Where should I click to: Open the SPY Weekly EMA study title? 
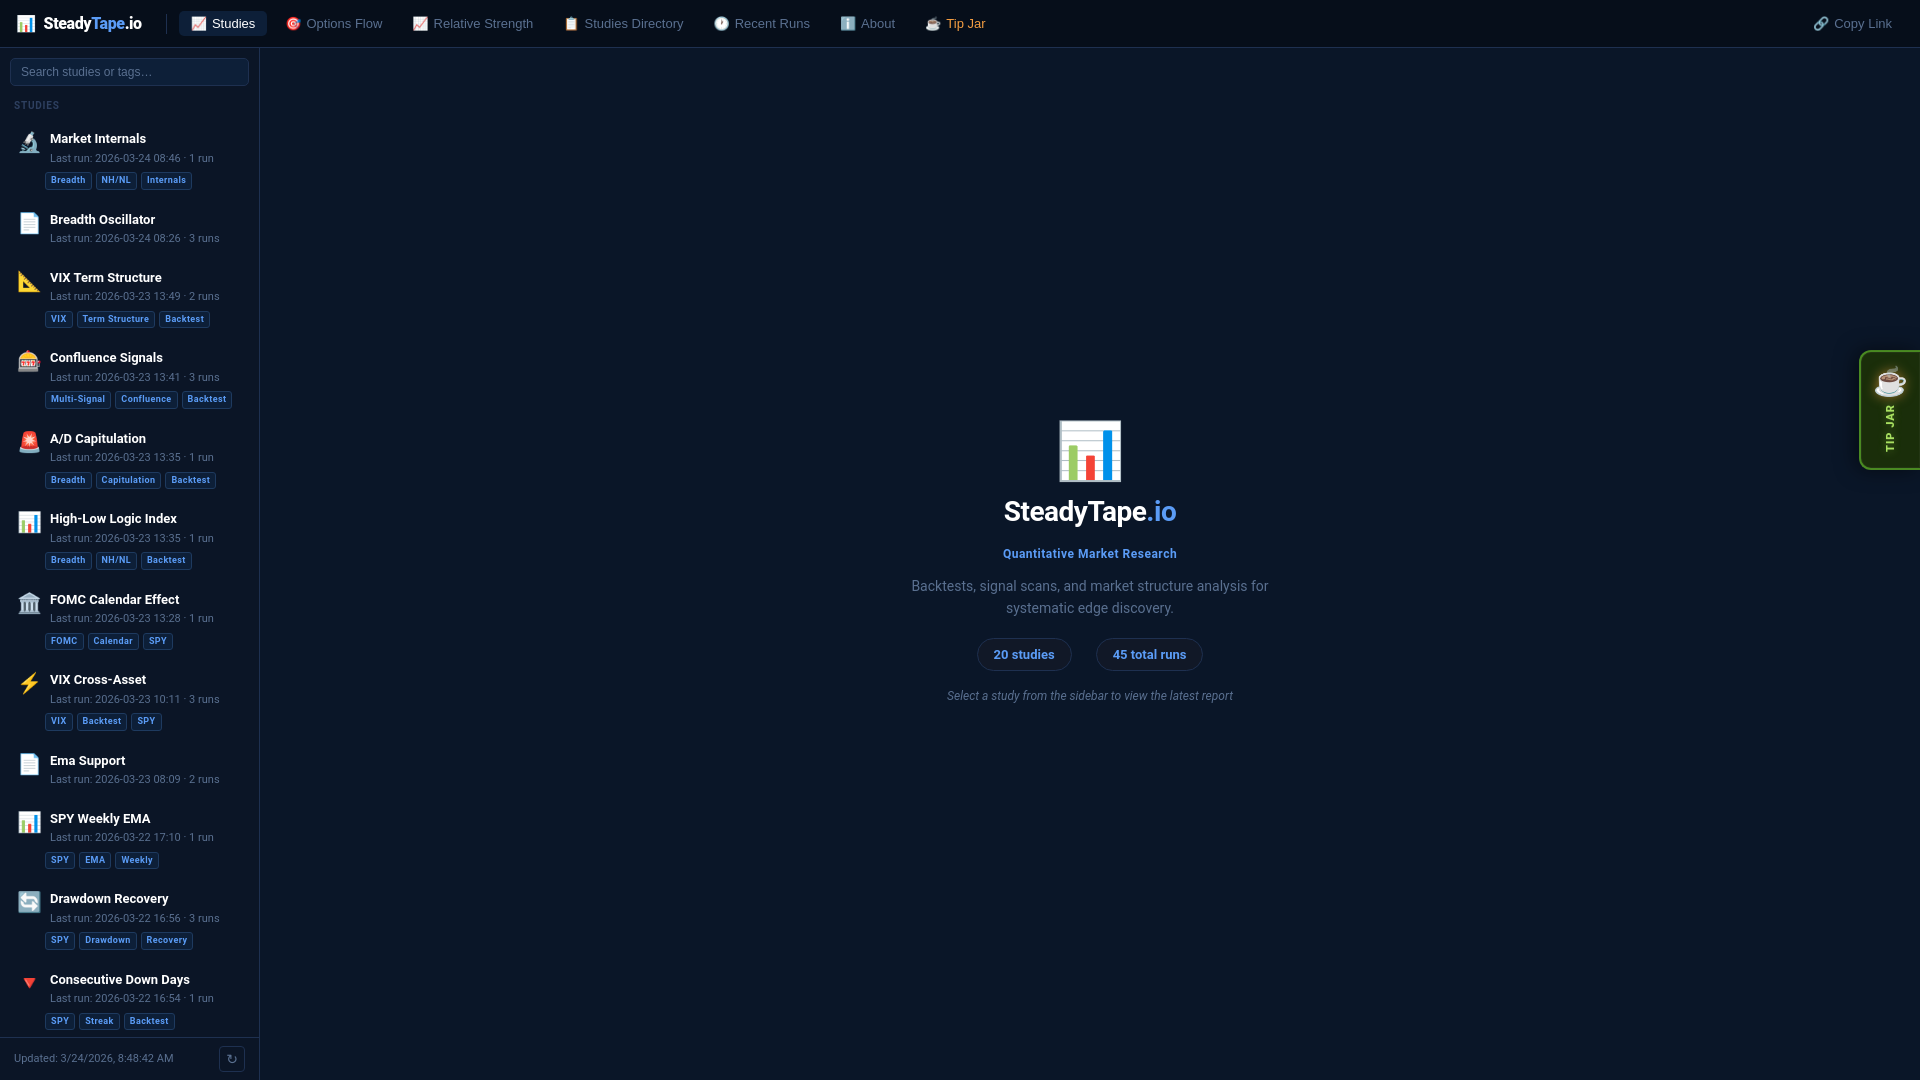100,819
